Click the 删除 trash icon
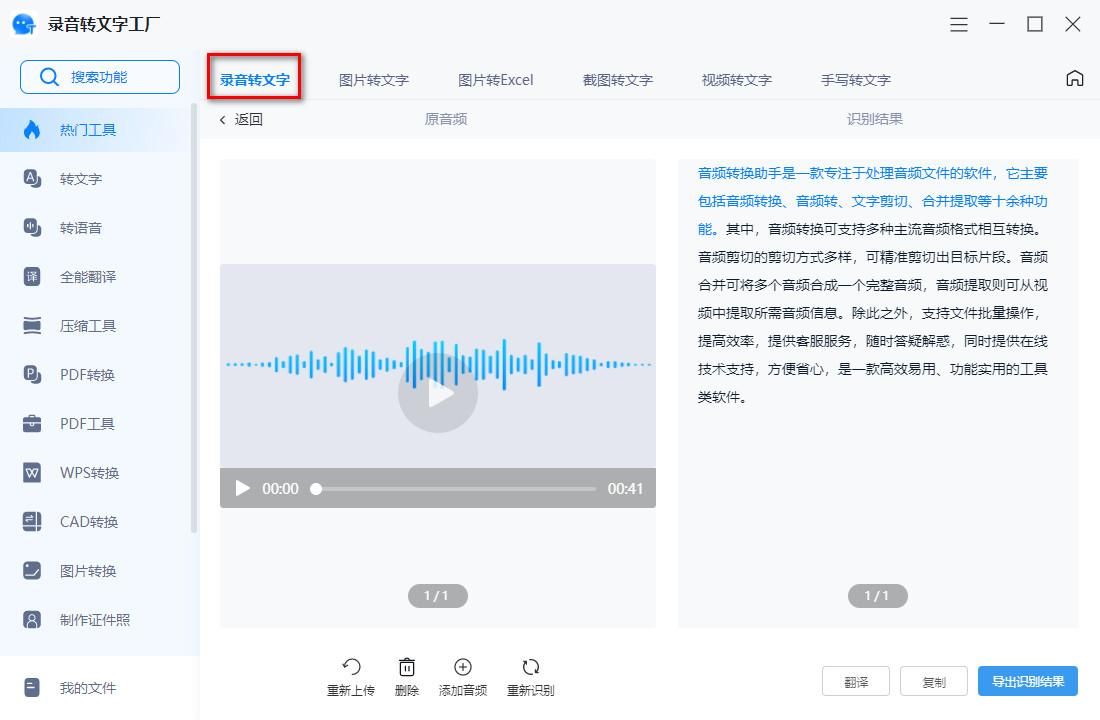The height and width of the screenshot is (720, 1100). [x=407, y=667]
